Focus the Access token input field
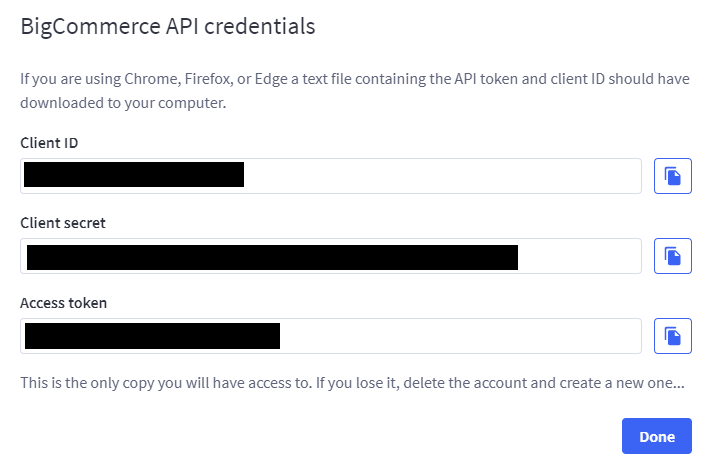 coord(331,336)
